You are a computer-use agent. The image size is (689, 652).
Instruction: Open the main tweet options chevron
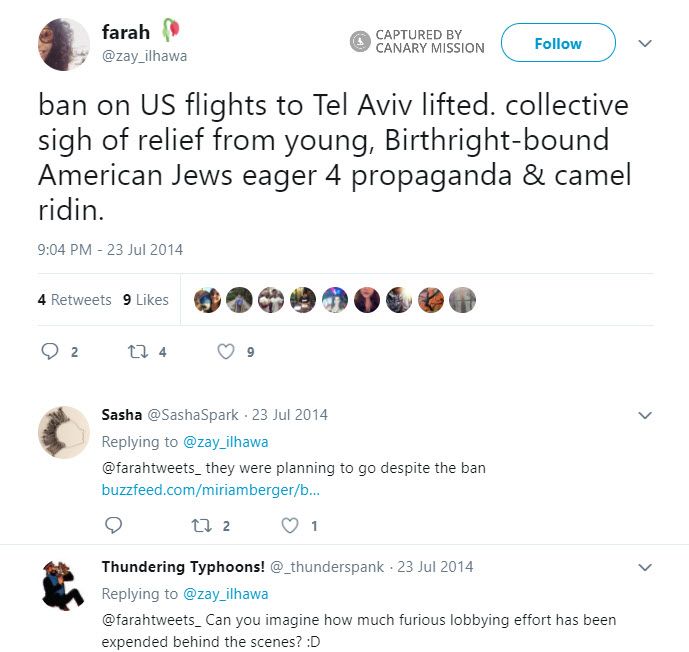[x=645, y=44]
